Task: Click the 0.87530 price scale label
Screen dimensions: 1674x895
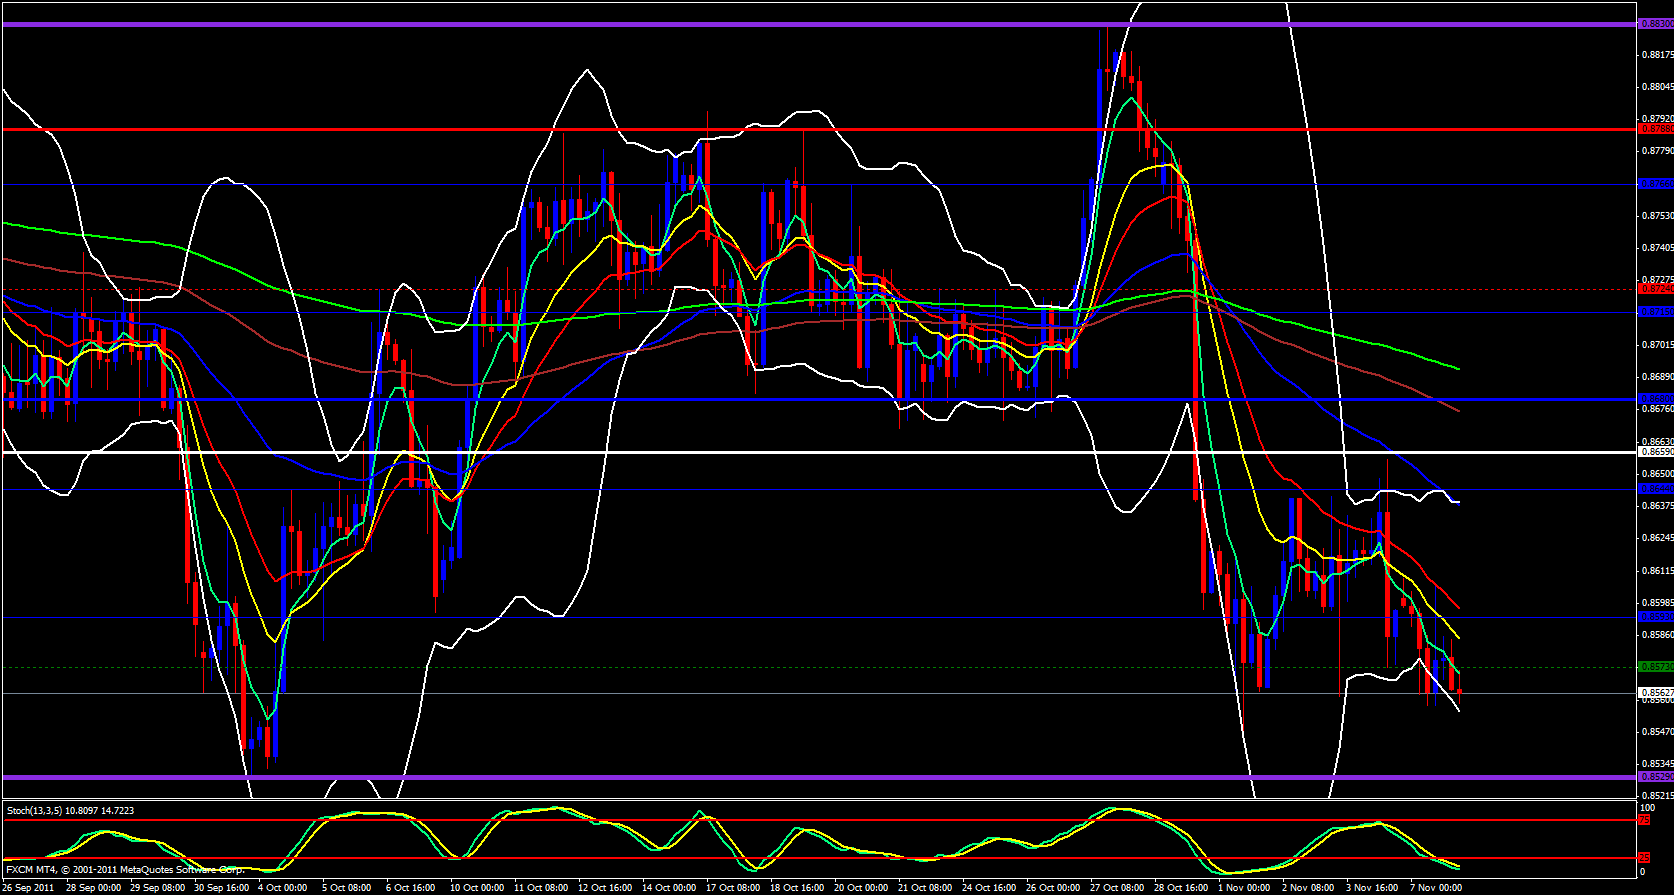Action: [1656, 216]
